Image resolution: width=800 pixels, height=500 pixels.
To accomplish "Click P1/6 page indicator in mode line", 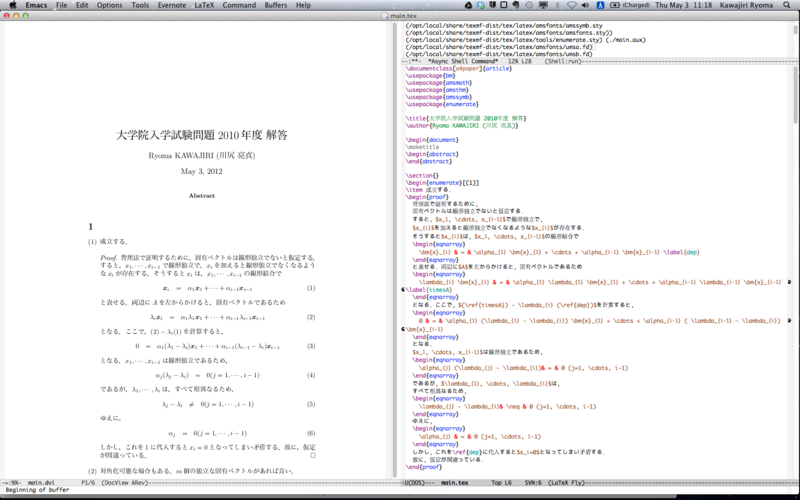I will tap(89, 482).
